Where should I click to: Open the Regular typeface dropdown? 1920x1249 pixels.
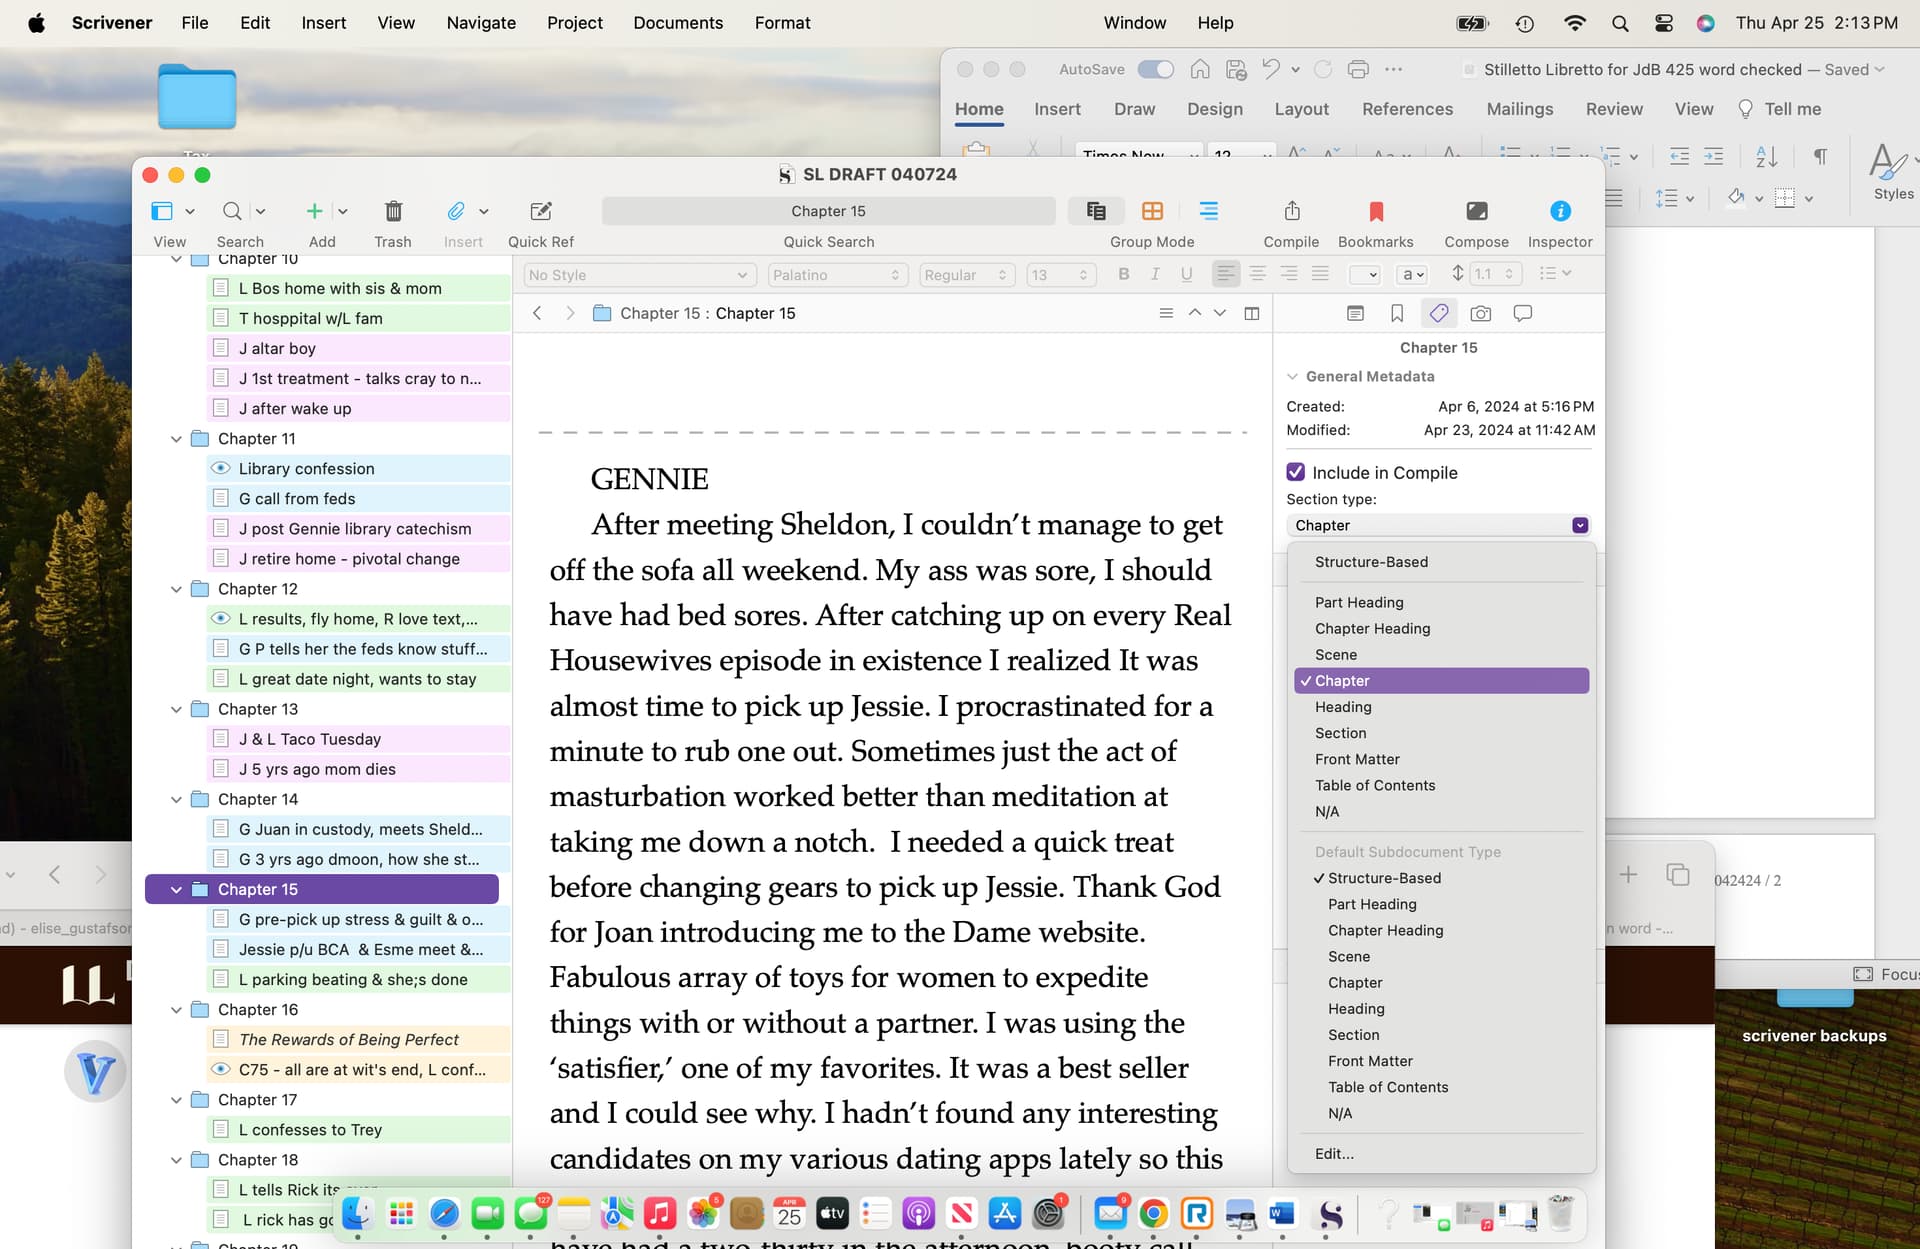click(967, 274)
